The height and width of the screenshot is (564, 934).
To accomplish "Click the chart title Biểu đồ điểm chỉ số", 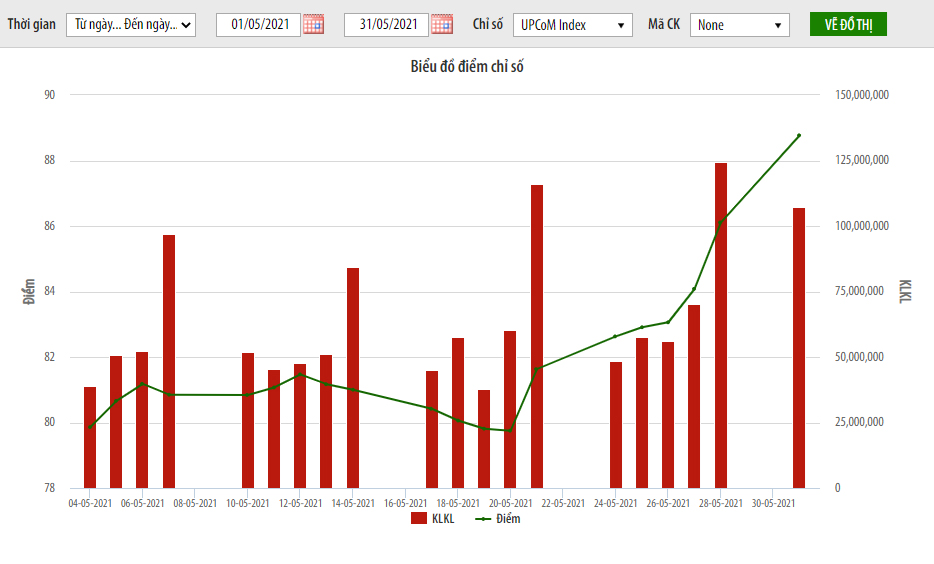I will 467,67.
